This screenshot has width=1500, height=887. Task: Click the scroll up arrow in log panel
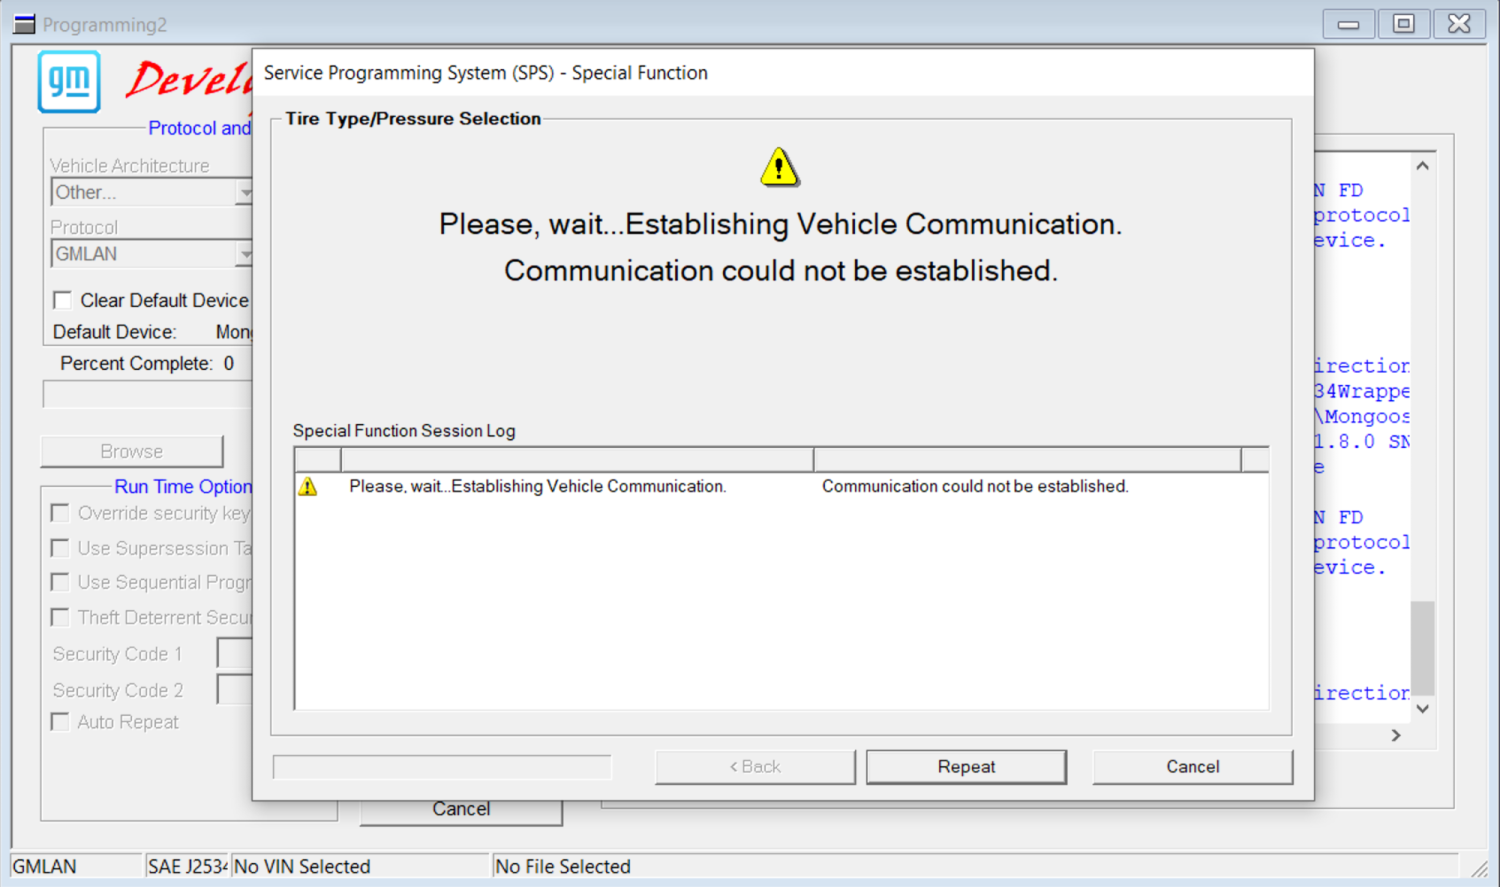coord(1423,166)
